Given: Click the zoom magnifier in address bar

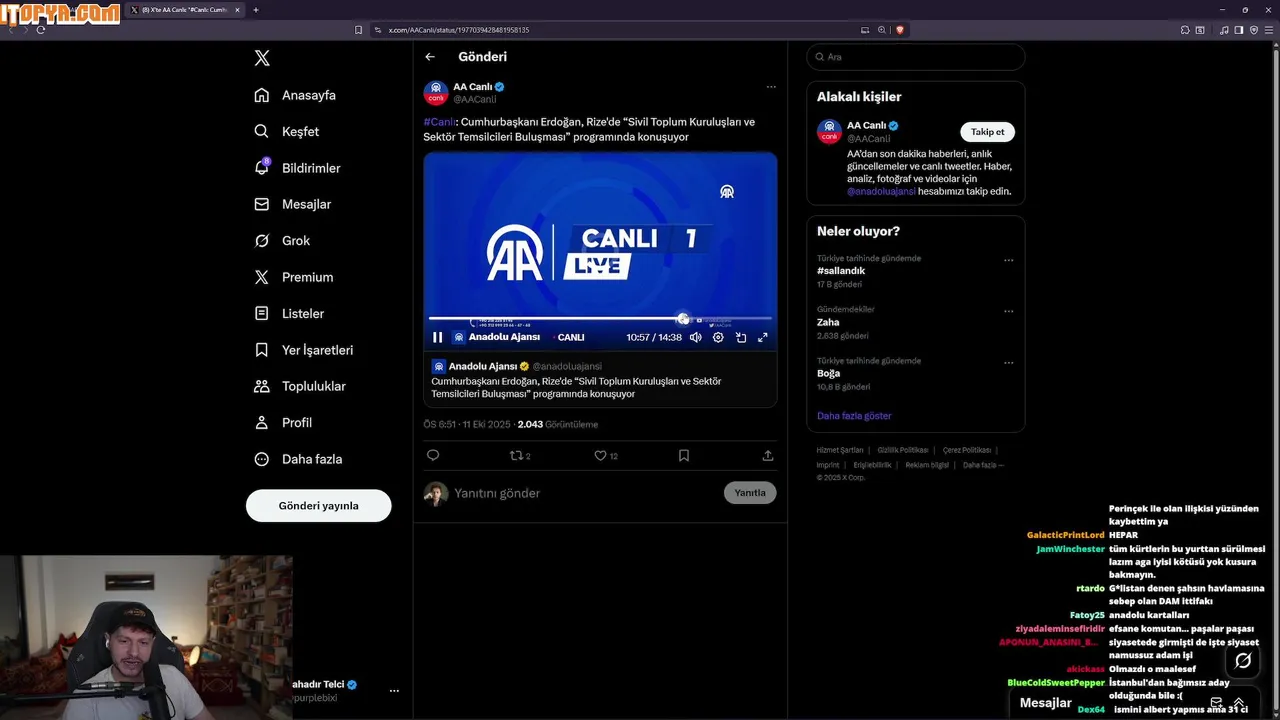Looking at the screenshot, I should (882, 30).
